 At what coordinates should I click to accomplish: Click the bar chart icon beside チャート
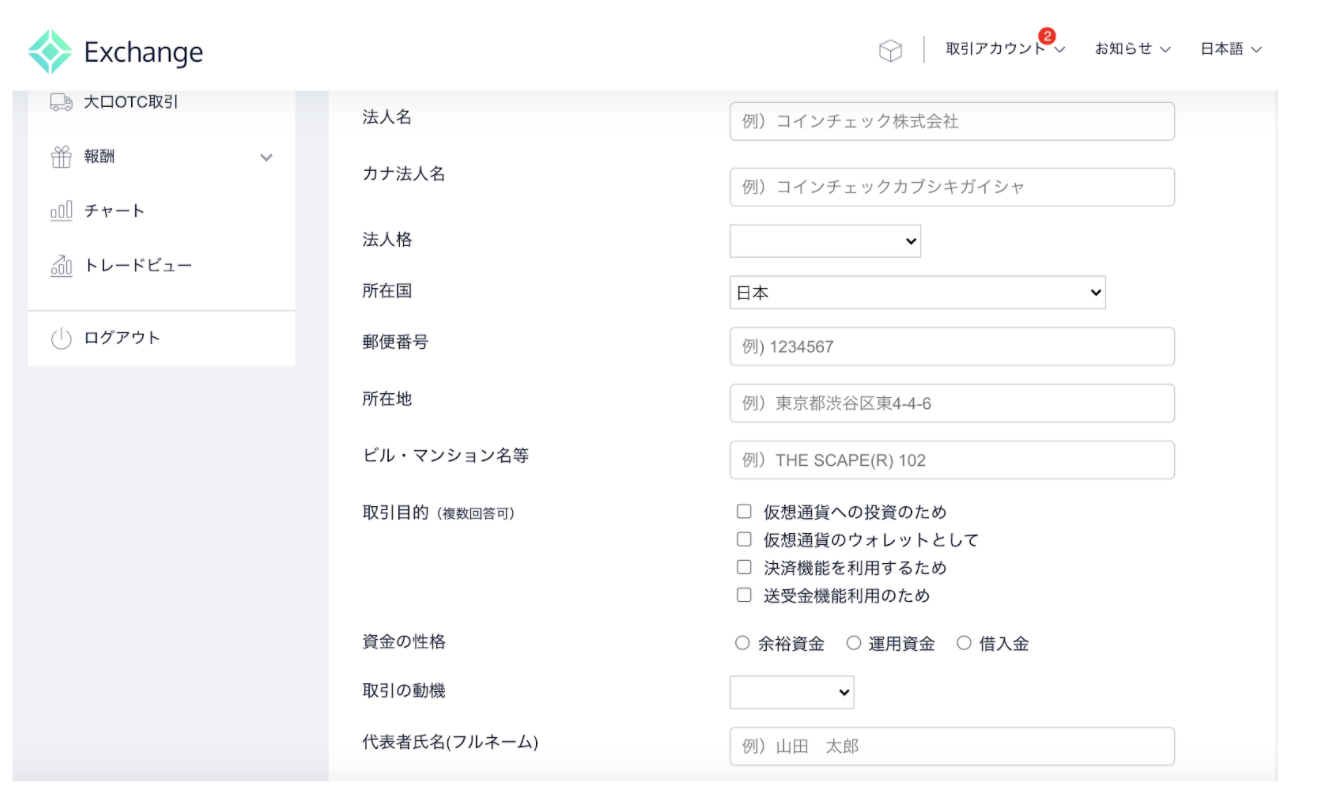pyautogui.click(x=61, y=211)
